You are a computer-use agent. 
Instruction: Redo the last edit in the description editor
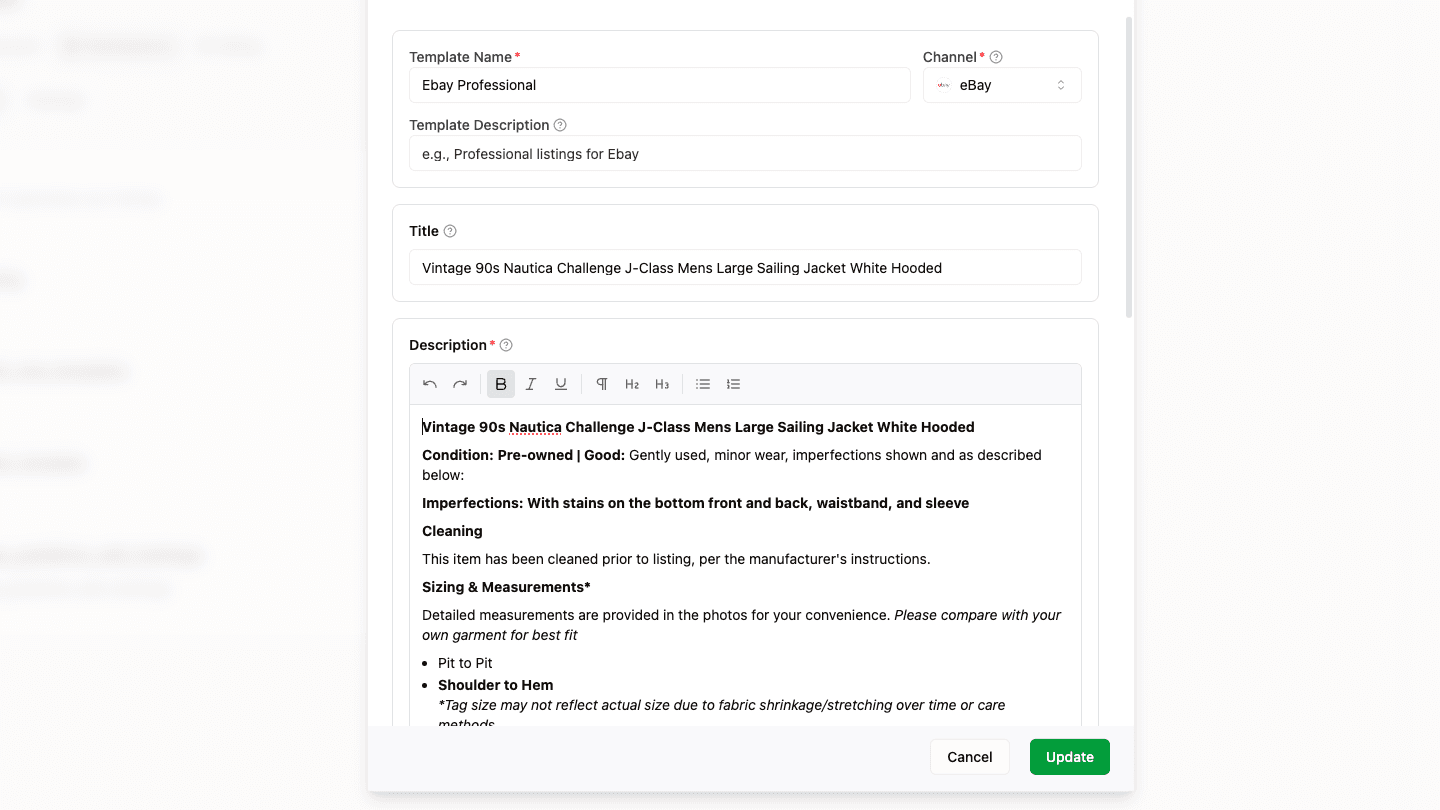[x=460, y=384]
